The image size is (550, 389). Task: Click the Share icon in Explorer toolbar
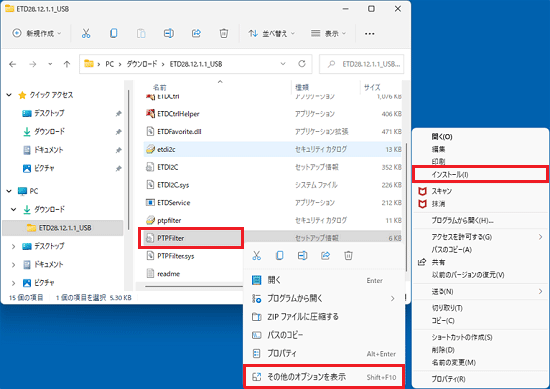196,33
